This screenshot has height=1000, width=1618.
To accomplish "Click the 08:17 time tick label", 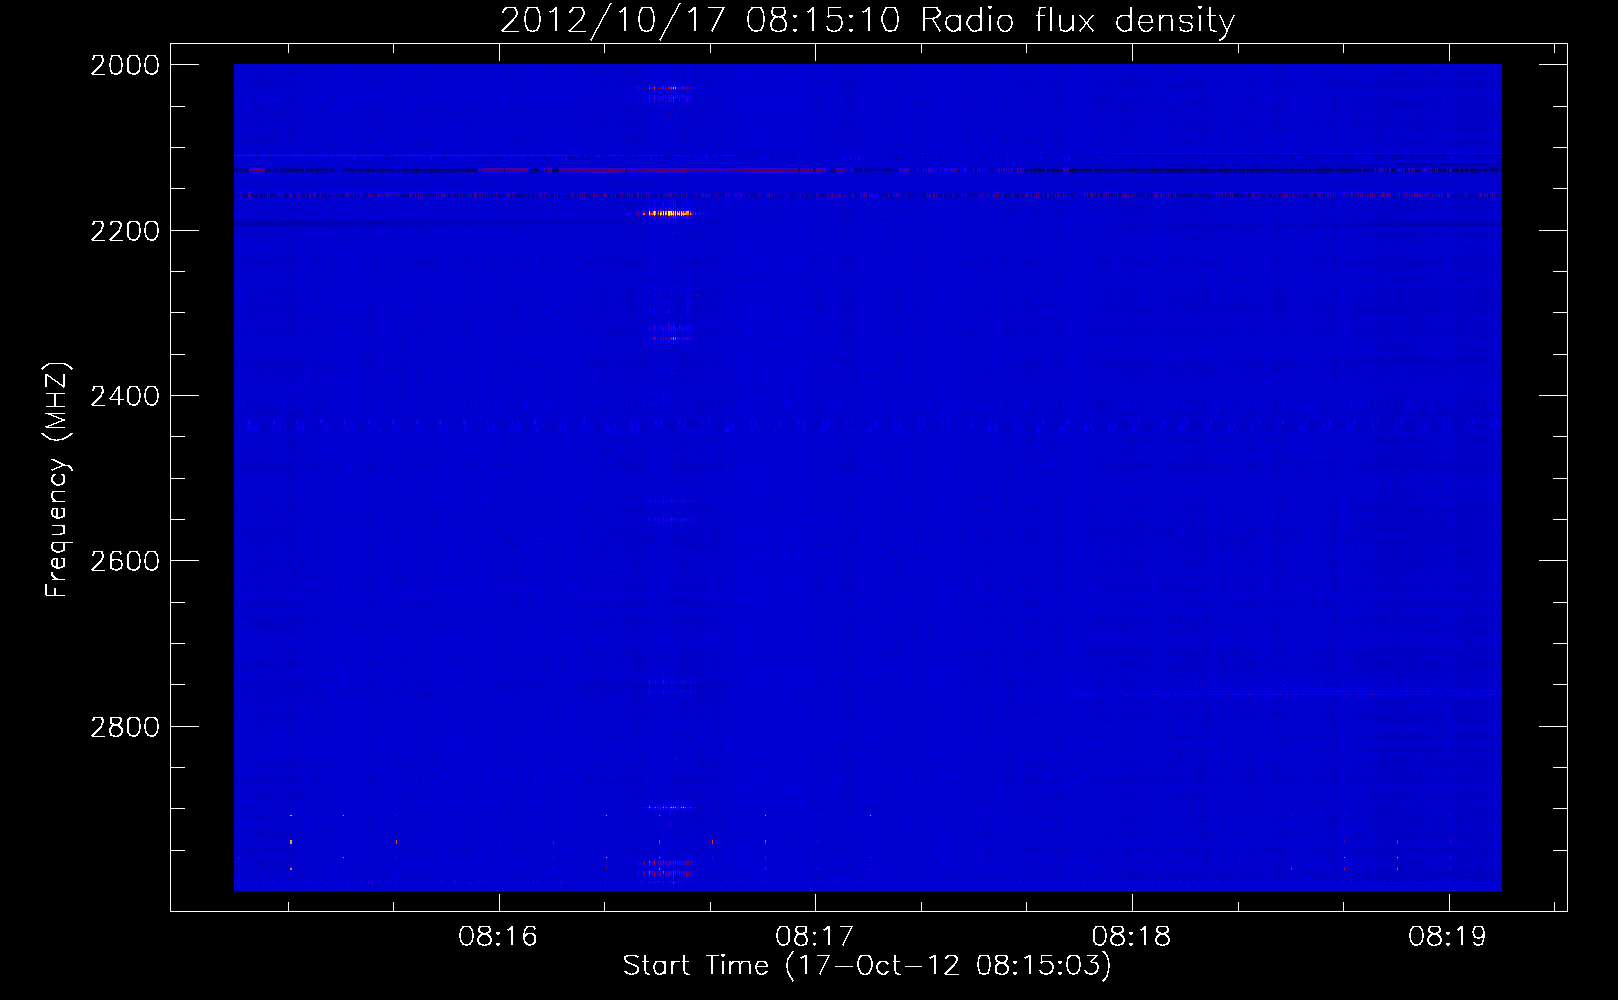I will click(815, 937).
